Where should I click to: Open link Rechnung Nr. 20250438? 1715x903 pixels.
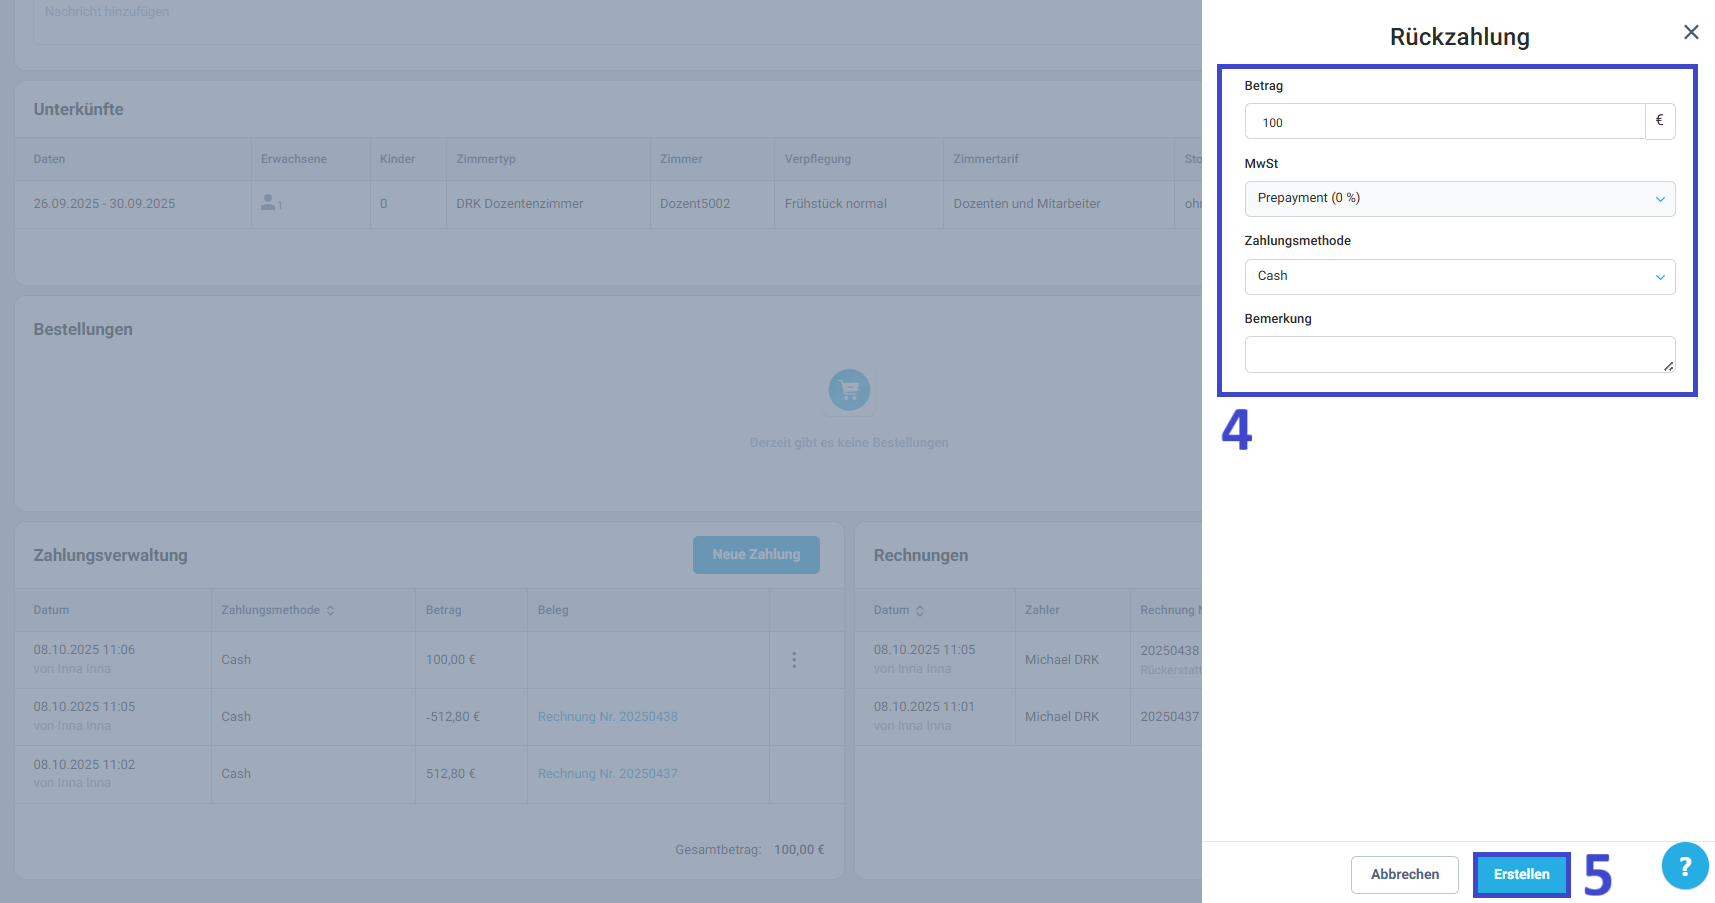608,717
